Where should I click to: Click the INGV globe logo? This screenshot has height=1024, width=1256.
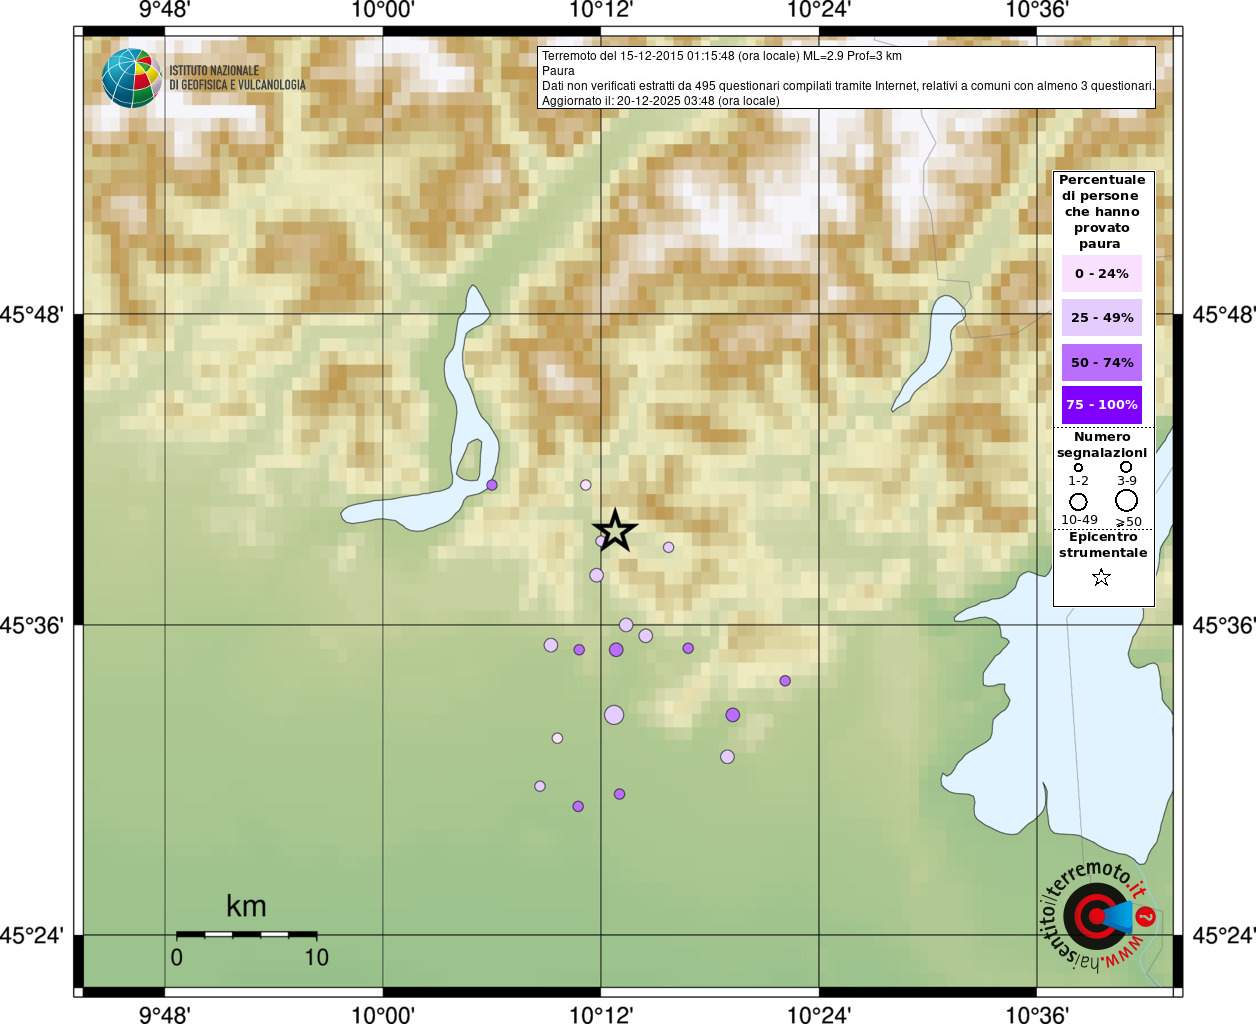[131, 78]
